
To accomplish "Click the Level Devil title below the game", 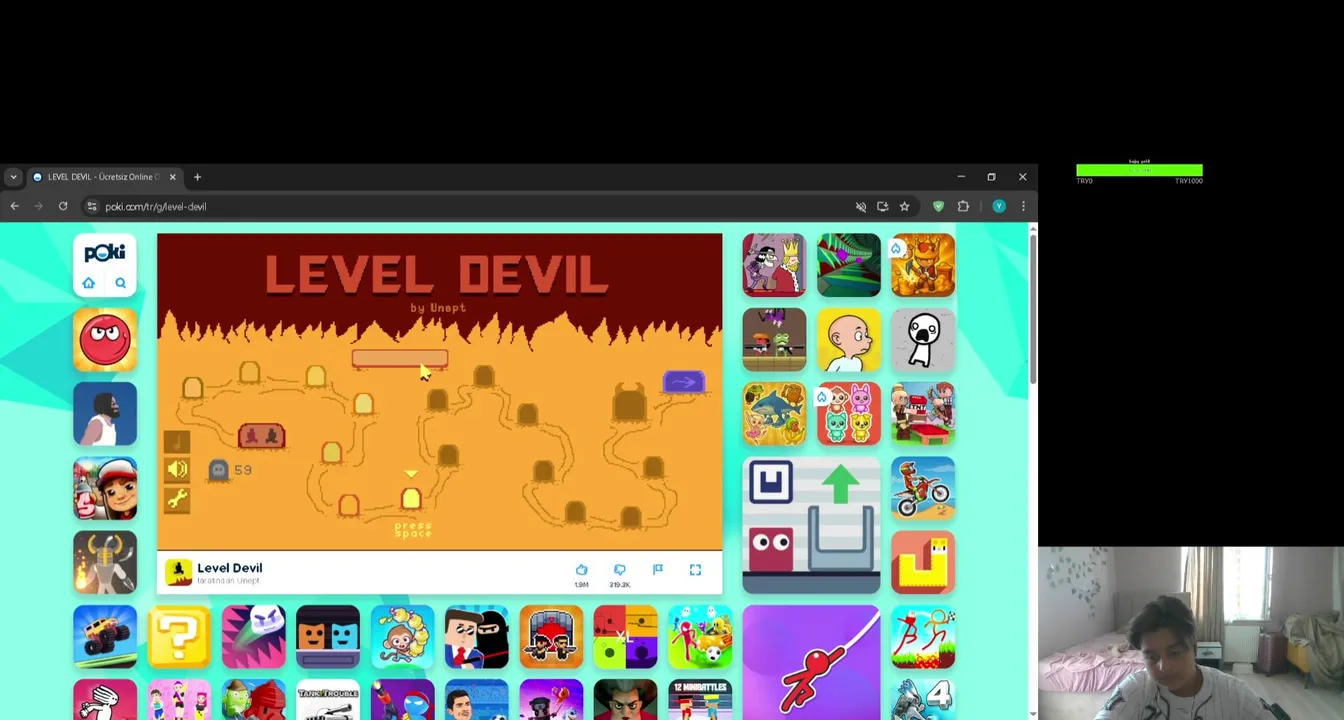I will pyautogui.click(x=230, y=568).
